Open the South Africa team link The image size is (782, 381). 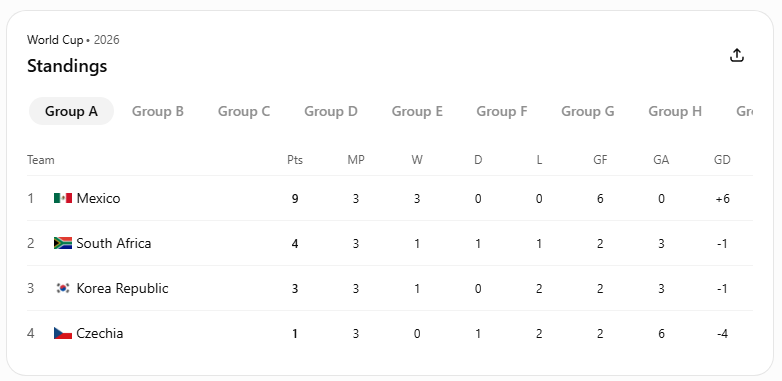[114, 243]
